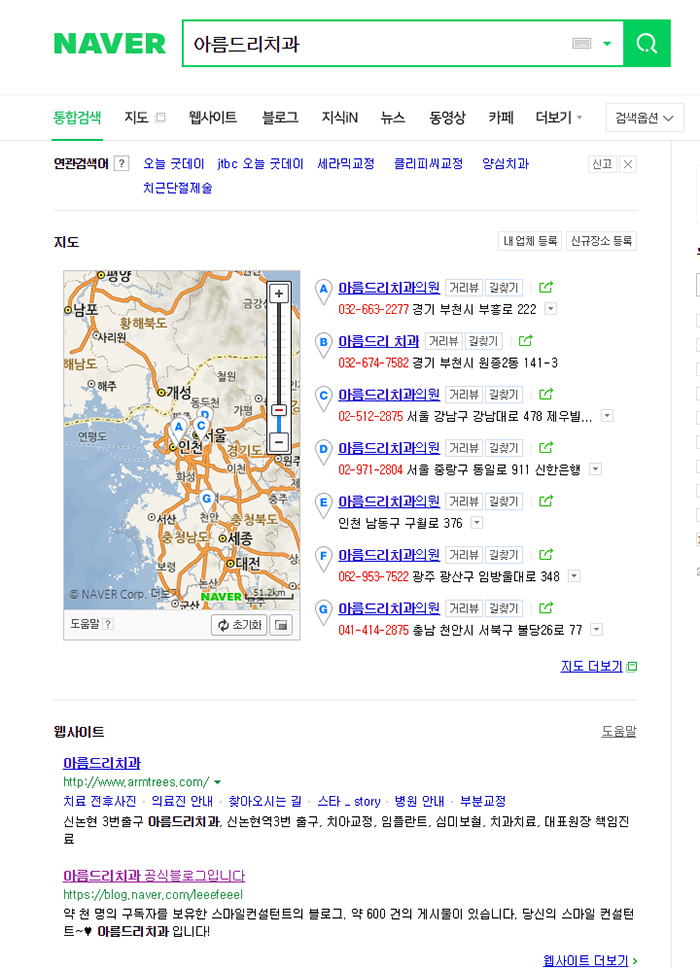Expand address details for result C
The image size is (700, 968).
607,415
